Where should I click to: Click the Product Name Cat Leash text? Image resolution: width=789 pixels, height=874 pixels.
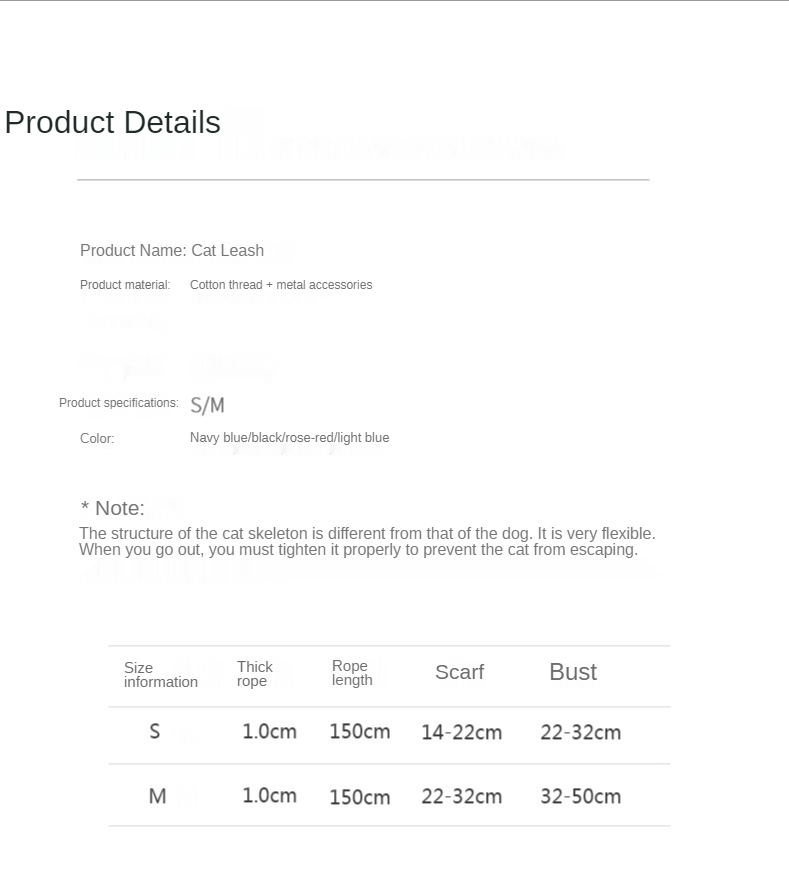click(x=172, y=250)
